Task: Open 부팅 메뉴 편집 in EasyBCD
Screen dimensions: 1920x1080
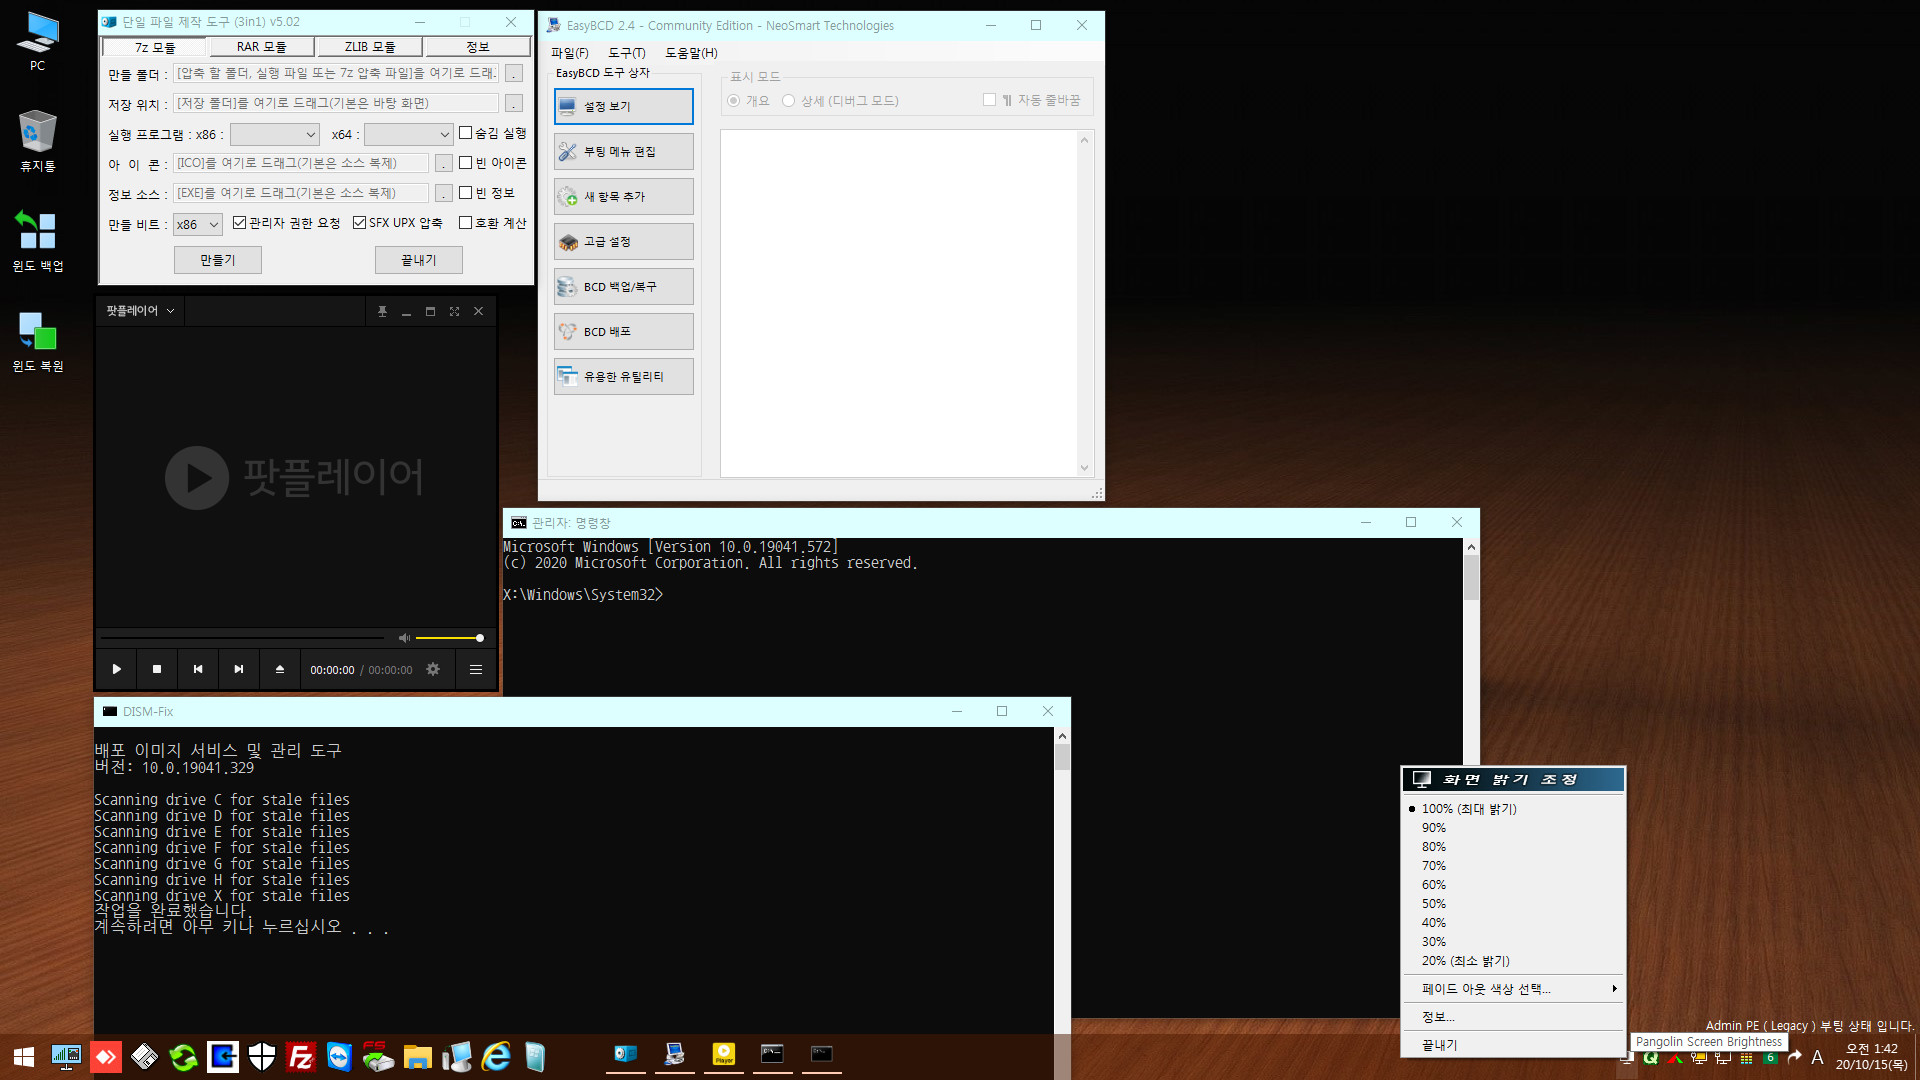Action: pos(623,151)
